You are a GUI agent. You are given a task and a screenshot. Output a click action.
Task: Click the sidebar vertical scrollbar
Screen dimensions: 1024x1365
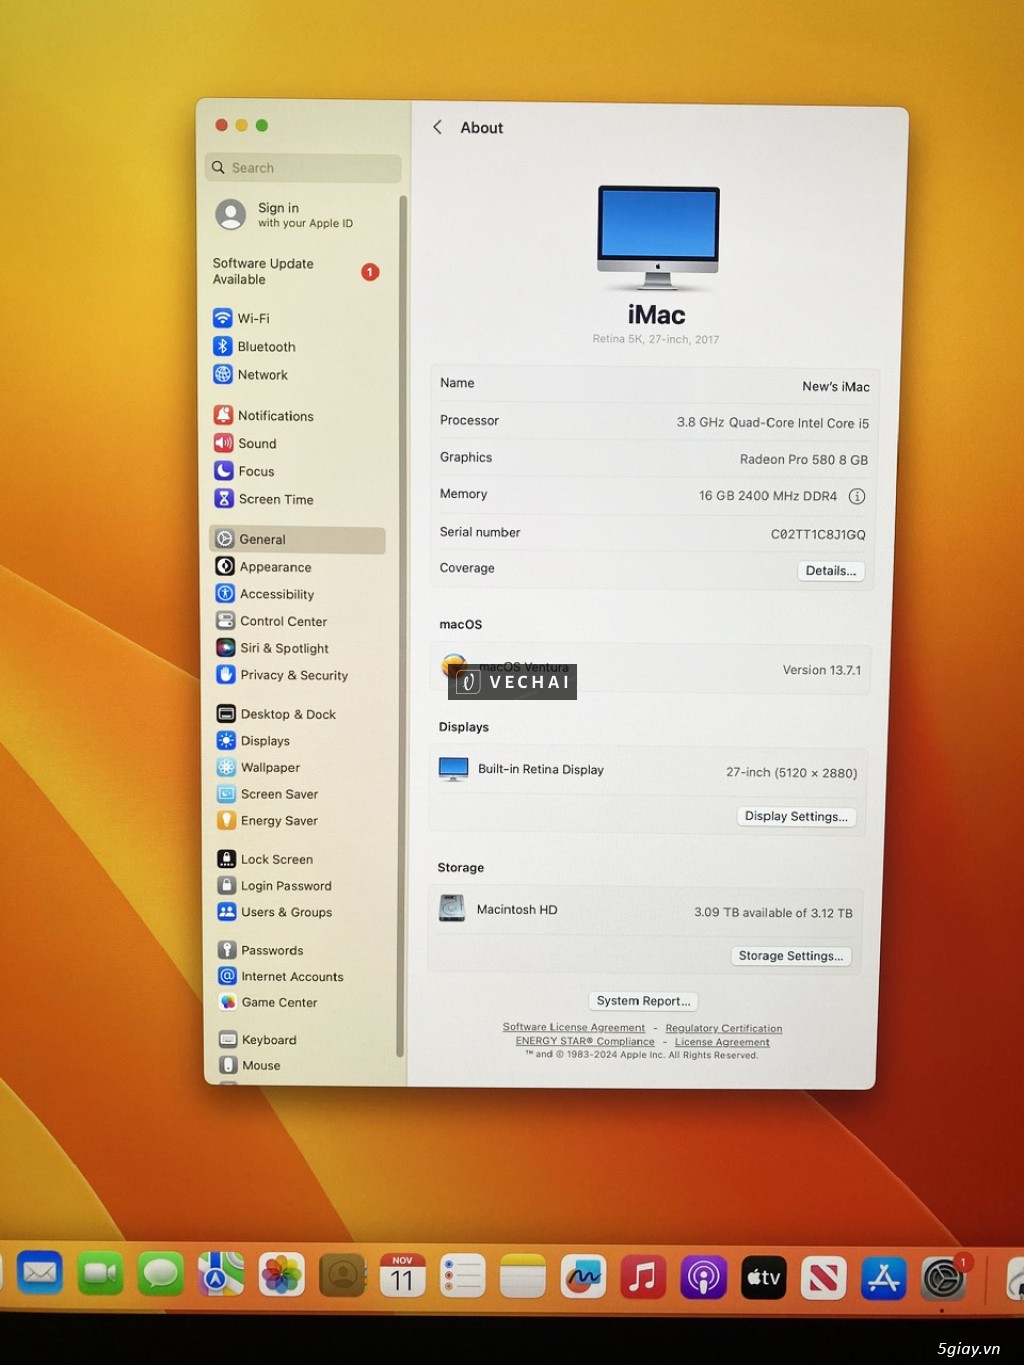401,625
